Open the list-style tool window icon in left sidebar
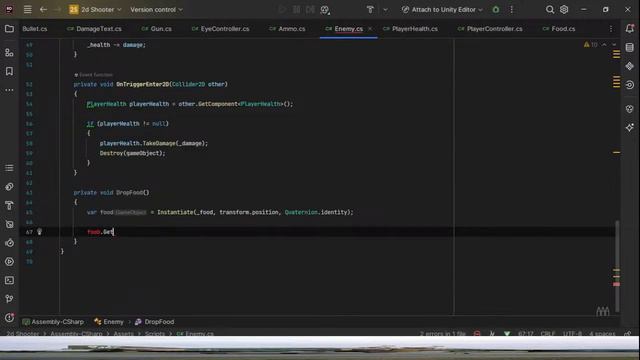This screenshot has height=360, width=640. [x=9, y=168]
